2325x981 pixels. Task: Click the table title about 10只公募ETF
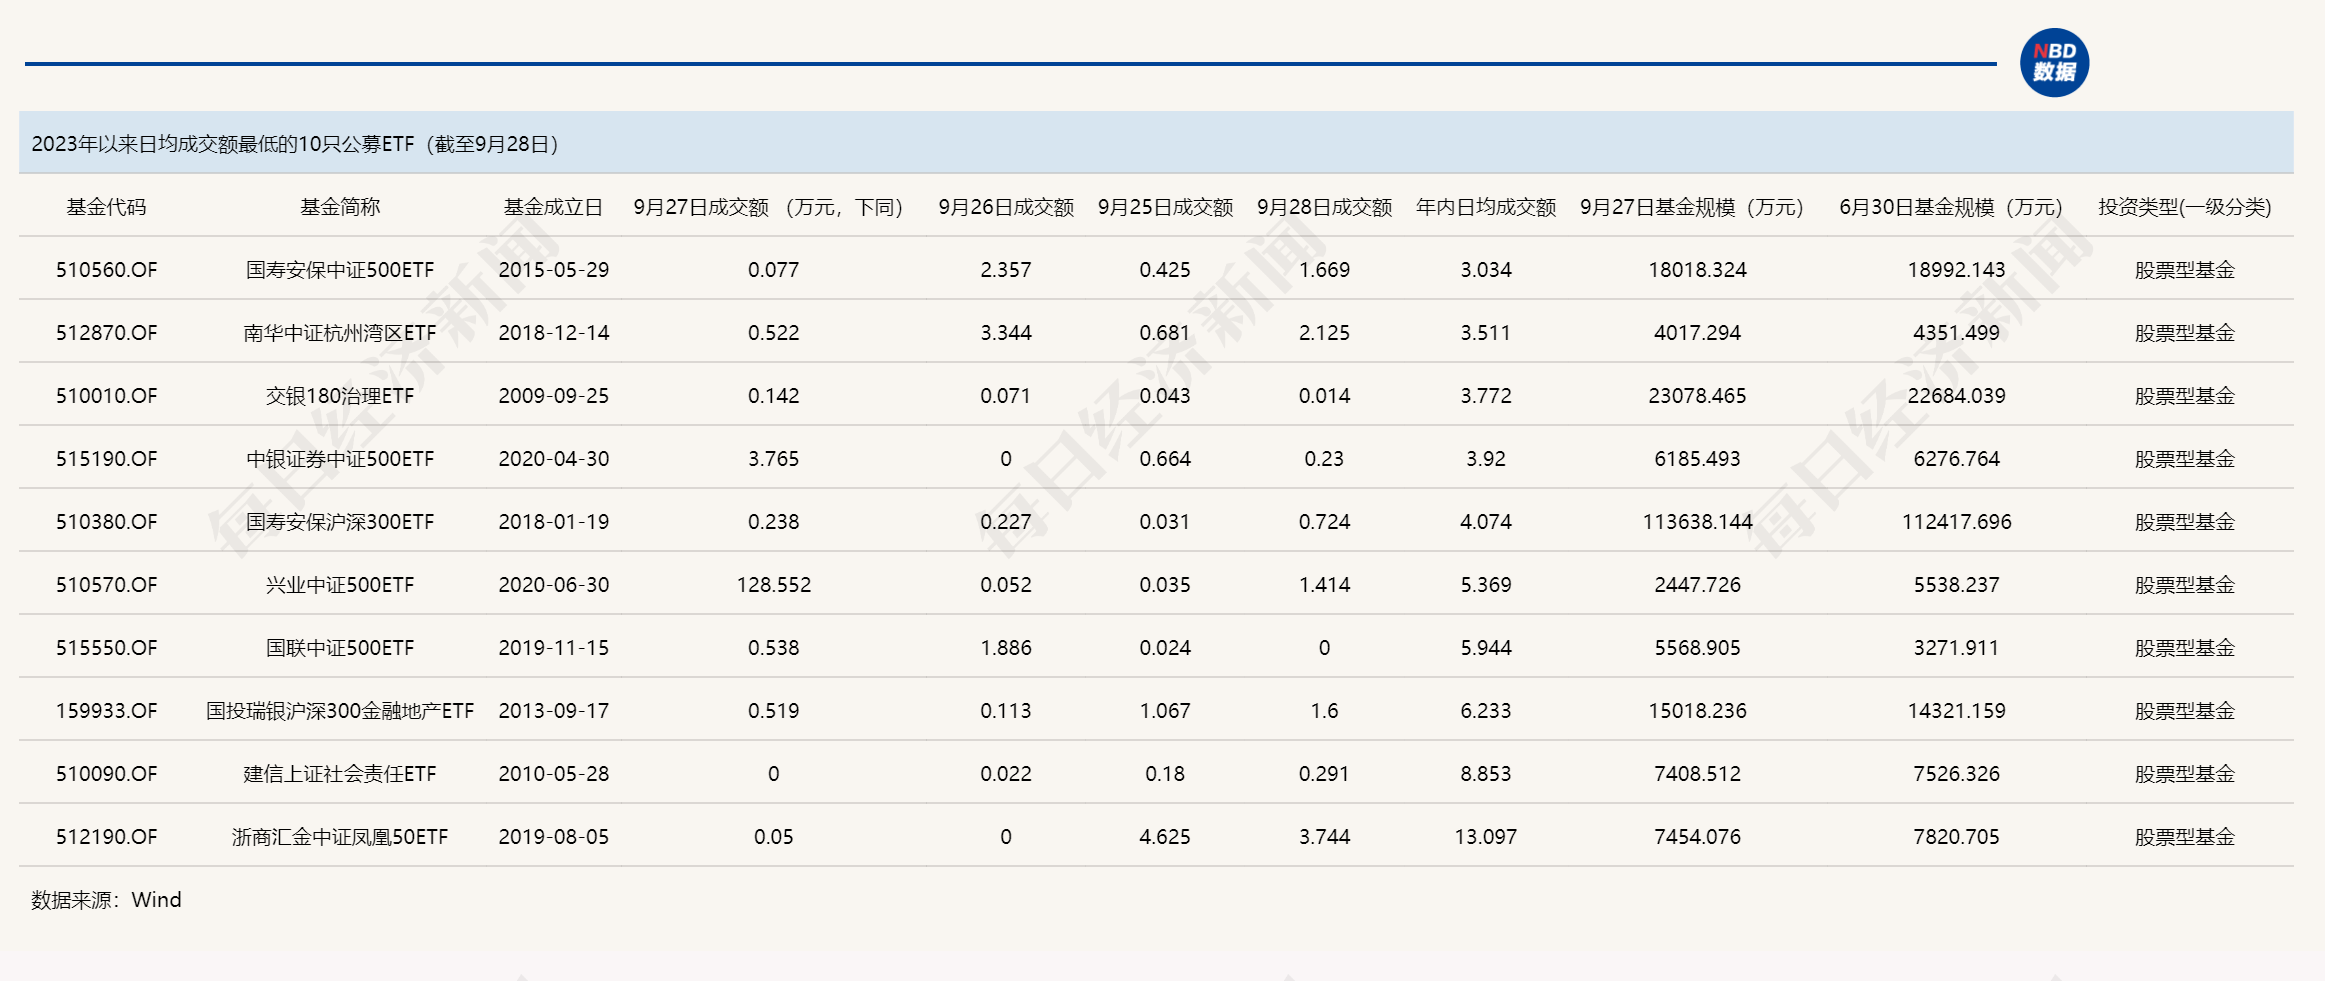[x=295, y=144]
